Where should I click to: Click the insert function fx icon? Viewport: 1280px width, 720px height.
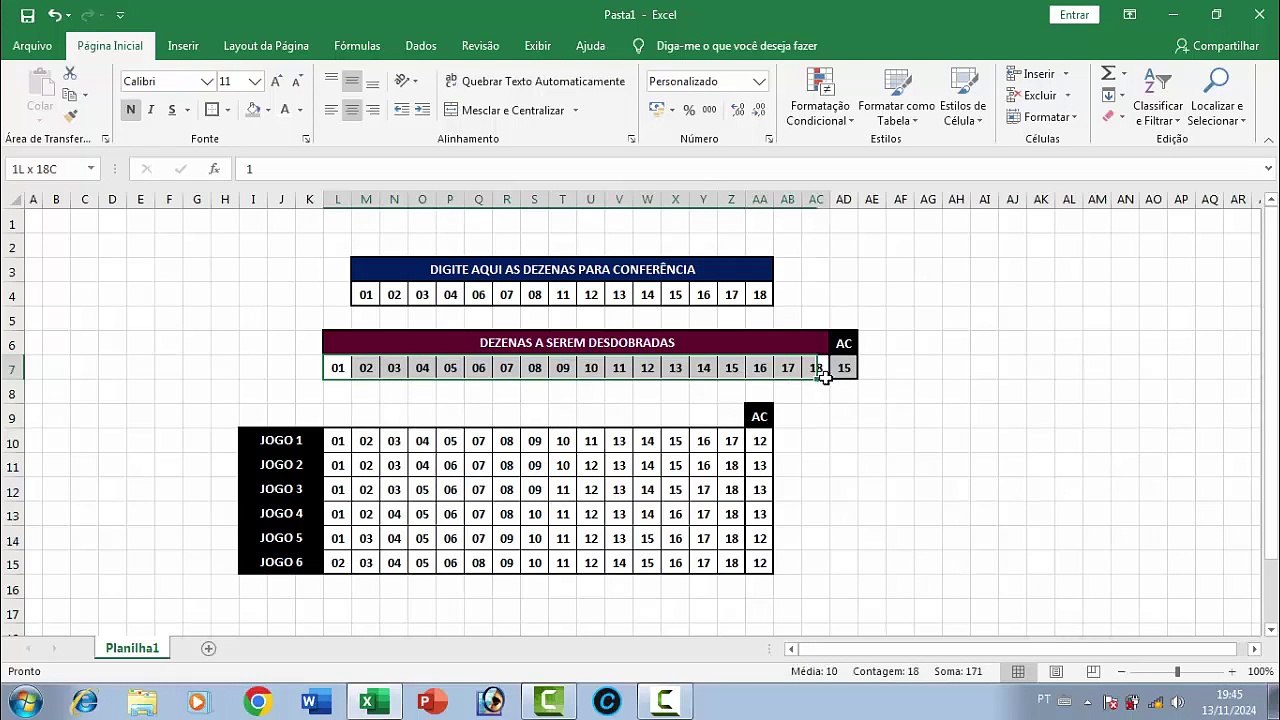coord(214,169)
